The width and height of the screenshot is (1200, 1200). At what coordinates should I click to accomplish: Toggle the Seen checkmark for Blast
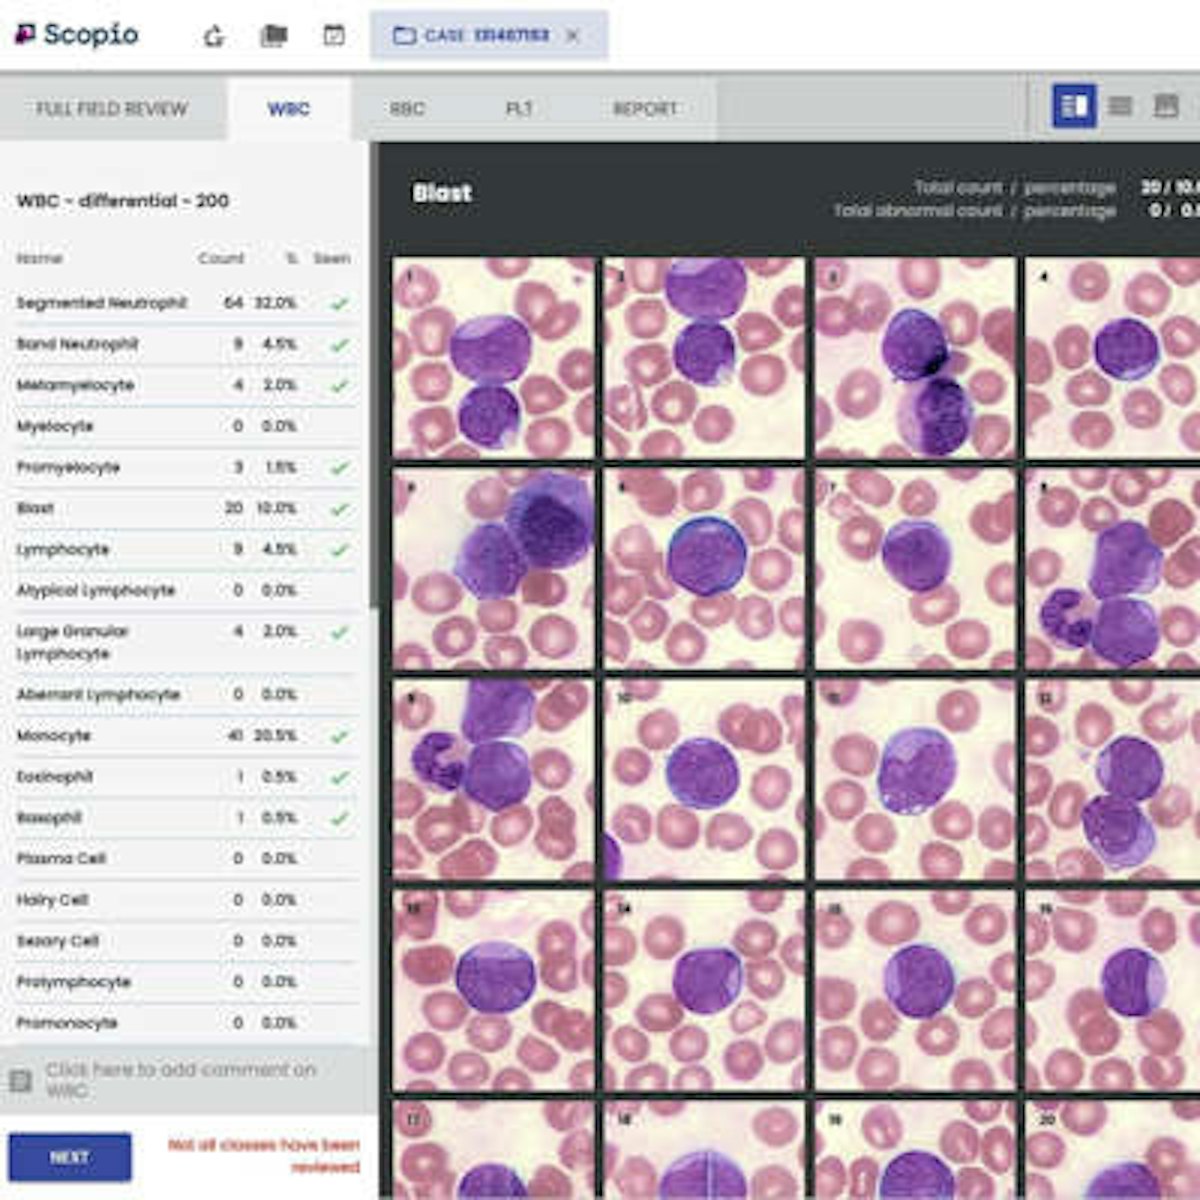340,508
